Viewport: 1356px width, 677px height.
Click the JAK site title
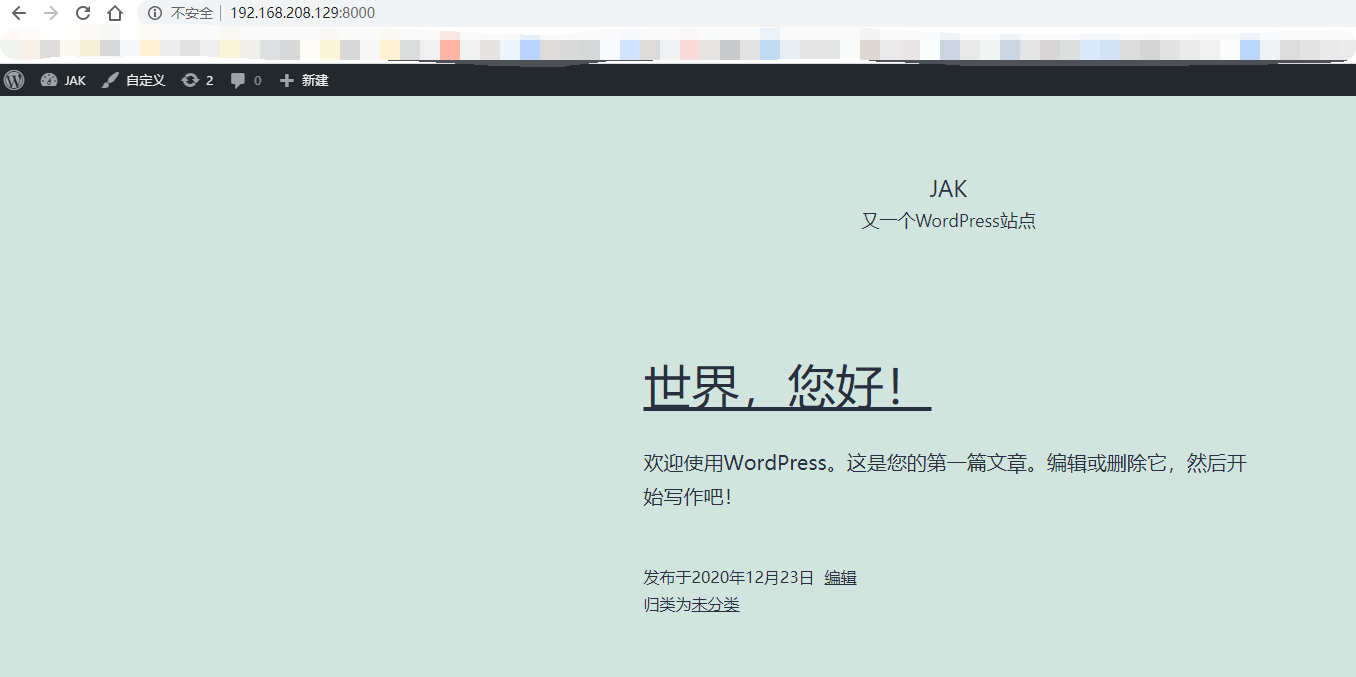coord(948,189)
